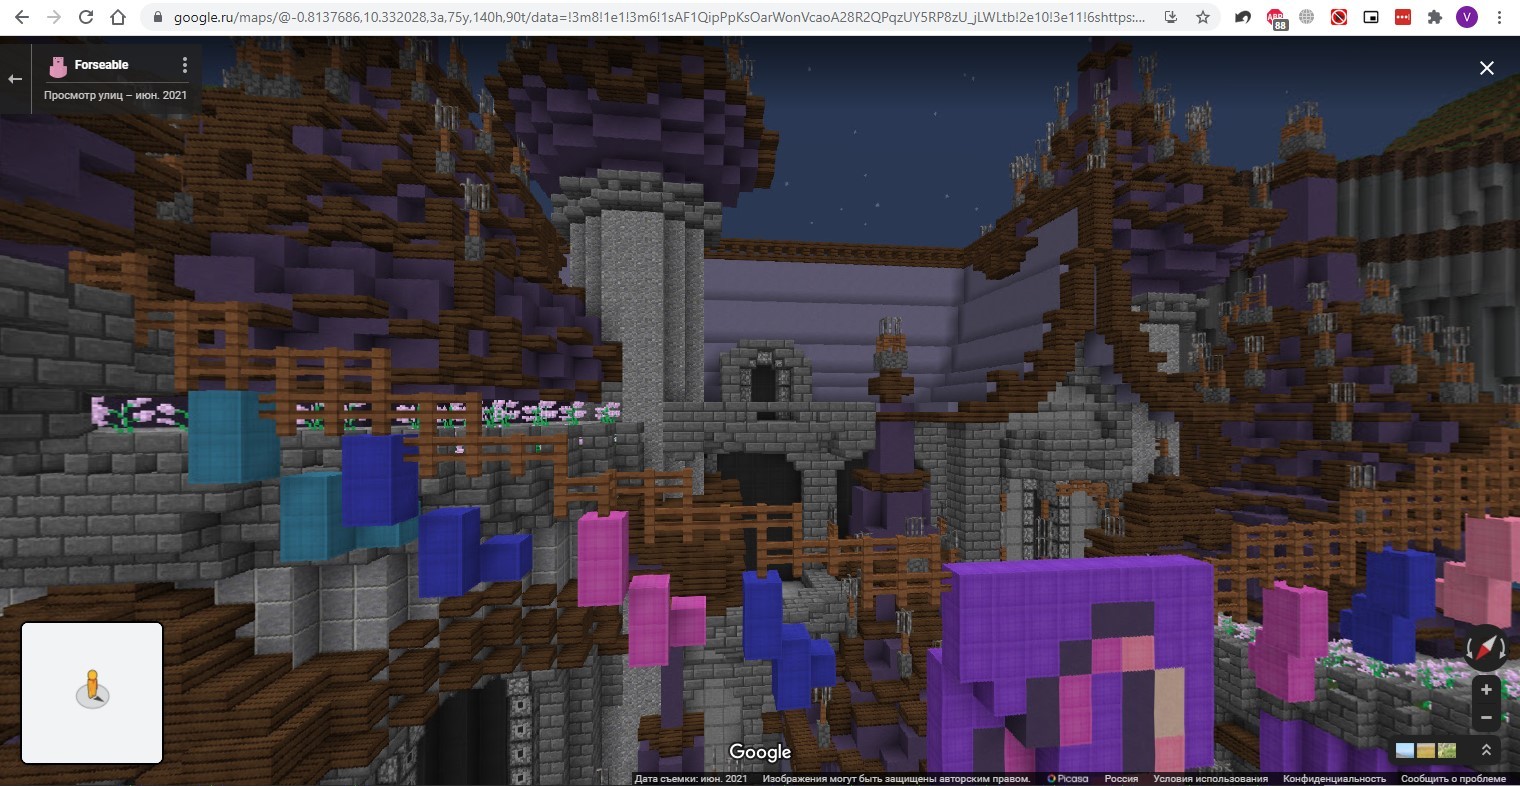Click the pink Forseable contributor avatar
This screenshot has height=786, width=1520.
(58, 66)
